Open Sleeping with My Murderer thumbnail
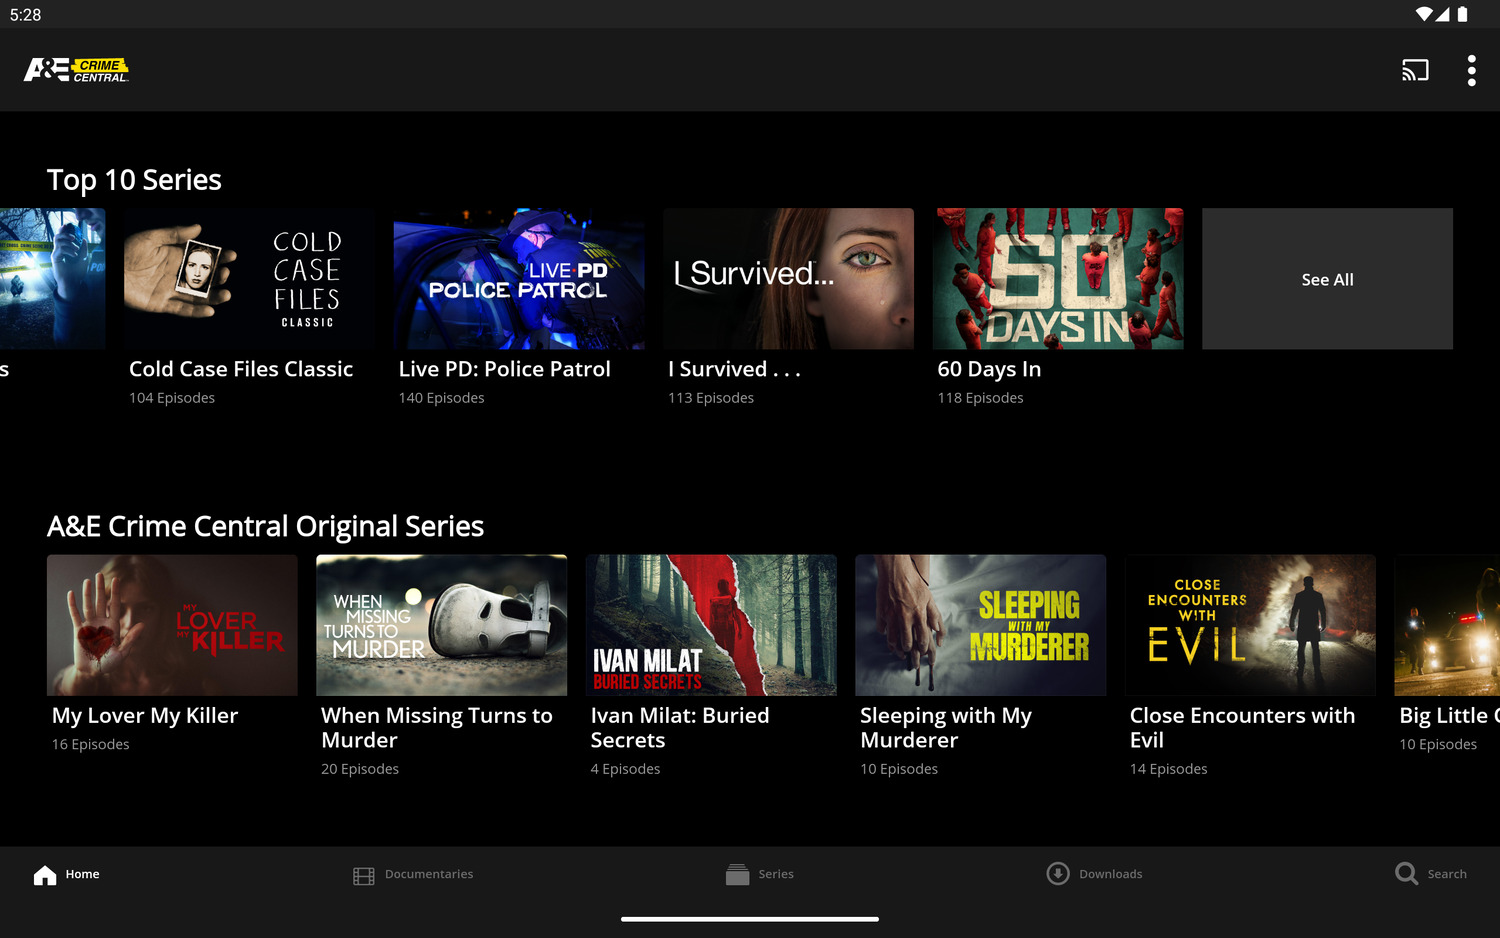This screenshot has height=938, width=1500. pos(980,625)
